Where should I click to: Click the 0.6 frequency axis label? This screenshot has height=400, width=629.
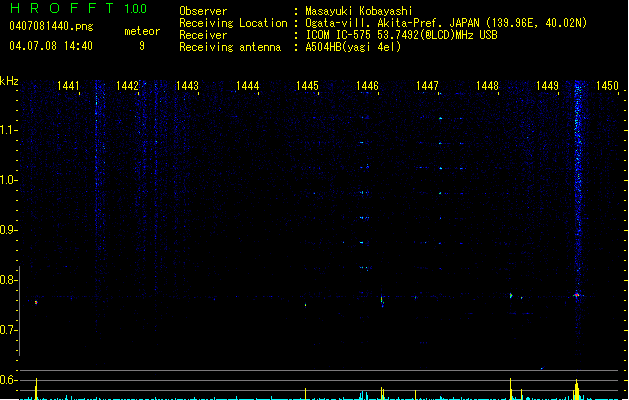[8, 380]
